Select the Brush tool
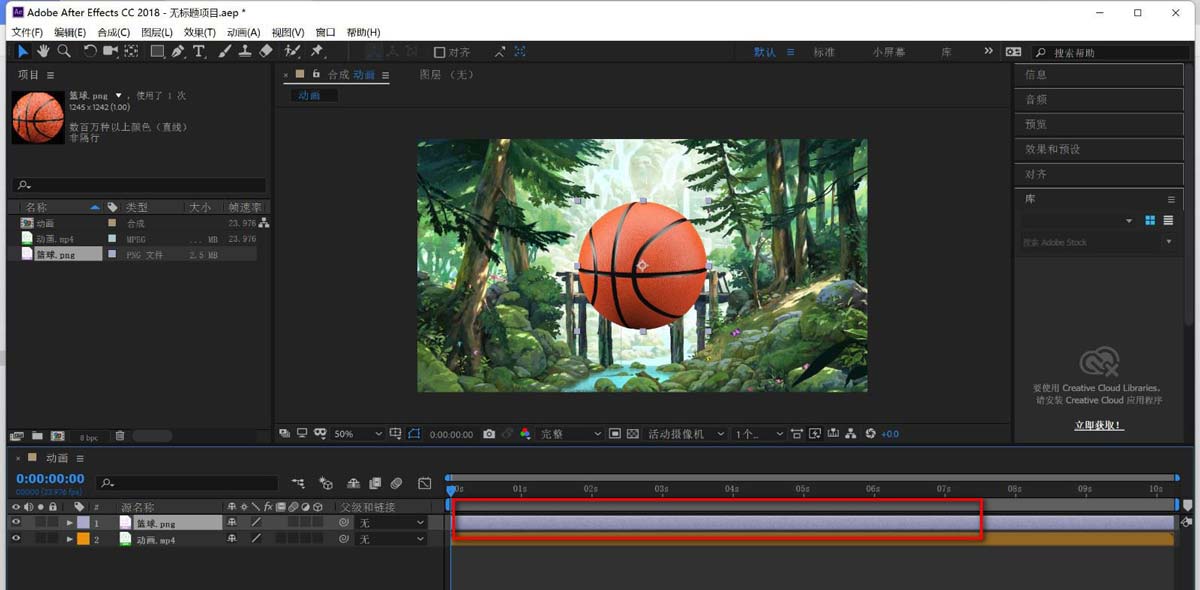The image size is (1200, 590). pos(225,51)
